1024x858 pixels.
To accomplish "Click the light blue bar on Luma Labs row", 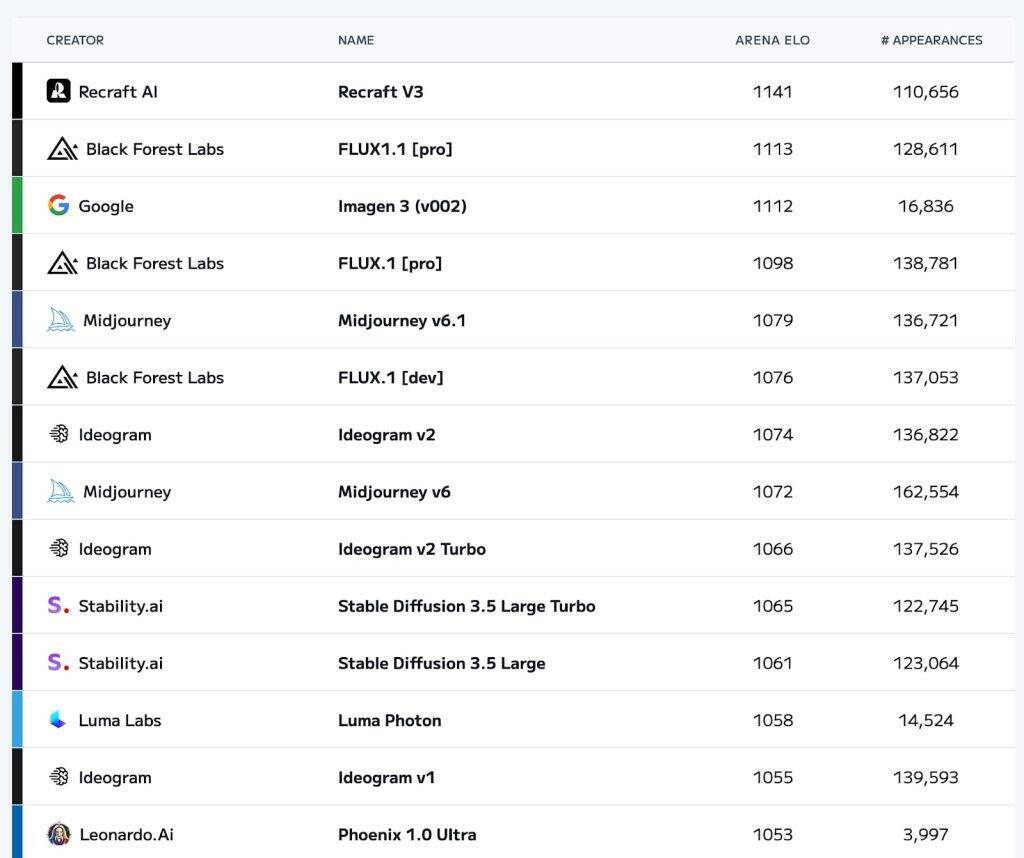I will [17, 719].
